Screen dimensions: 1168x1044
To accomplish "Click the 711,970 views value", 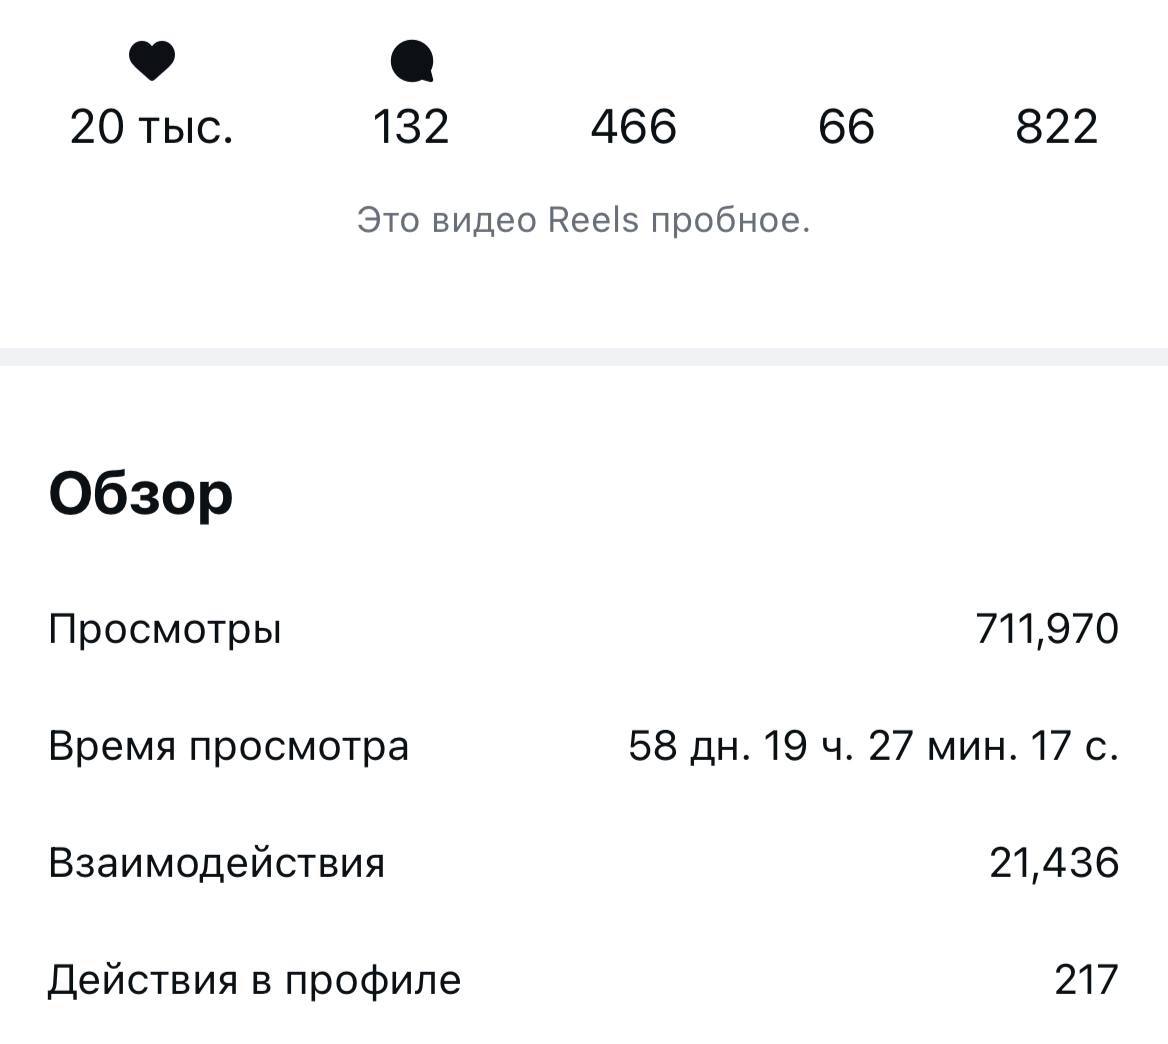I will click(1046, 630).
